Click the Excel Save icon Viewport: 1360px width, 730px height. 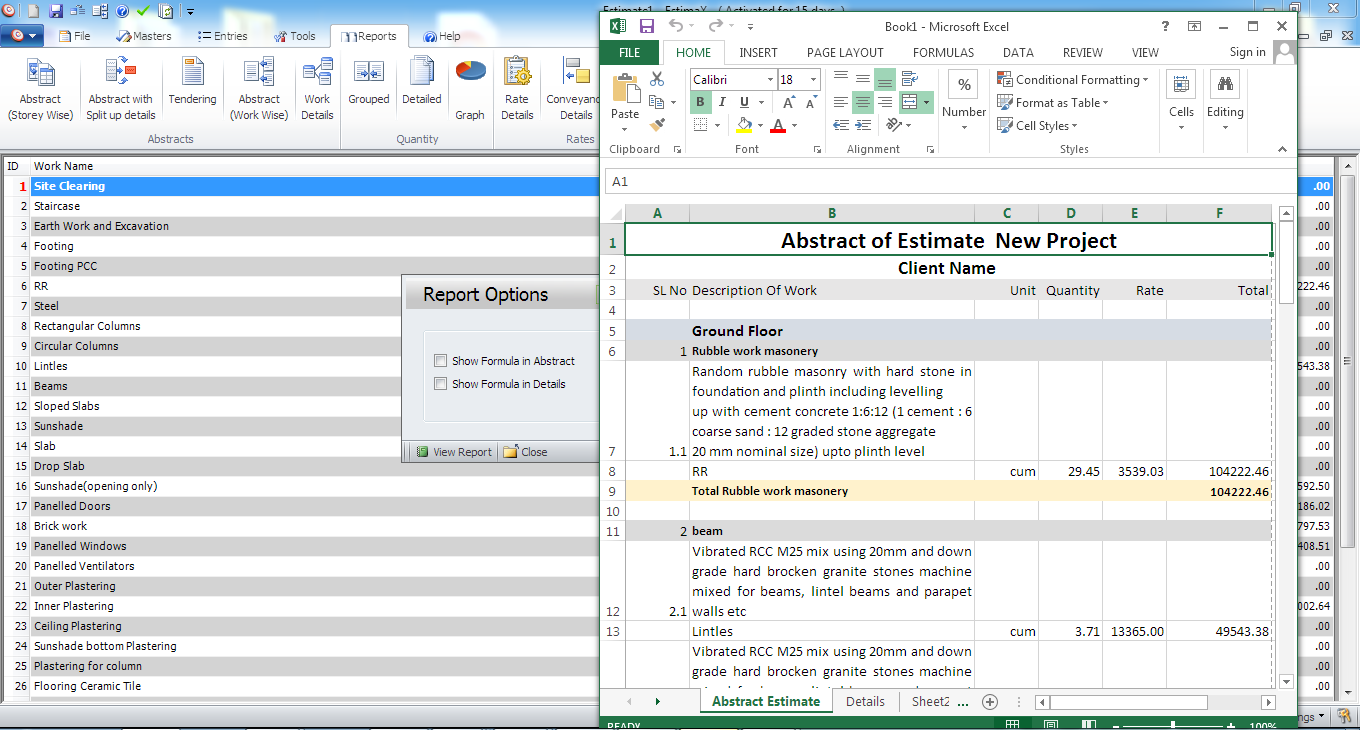pyautogui.click(x=646, y=26)
